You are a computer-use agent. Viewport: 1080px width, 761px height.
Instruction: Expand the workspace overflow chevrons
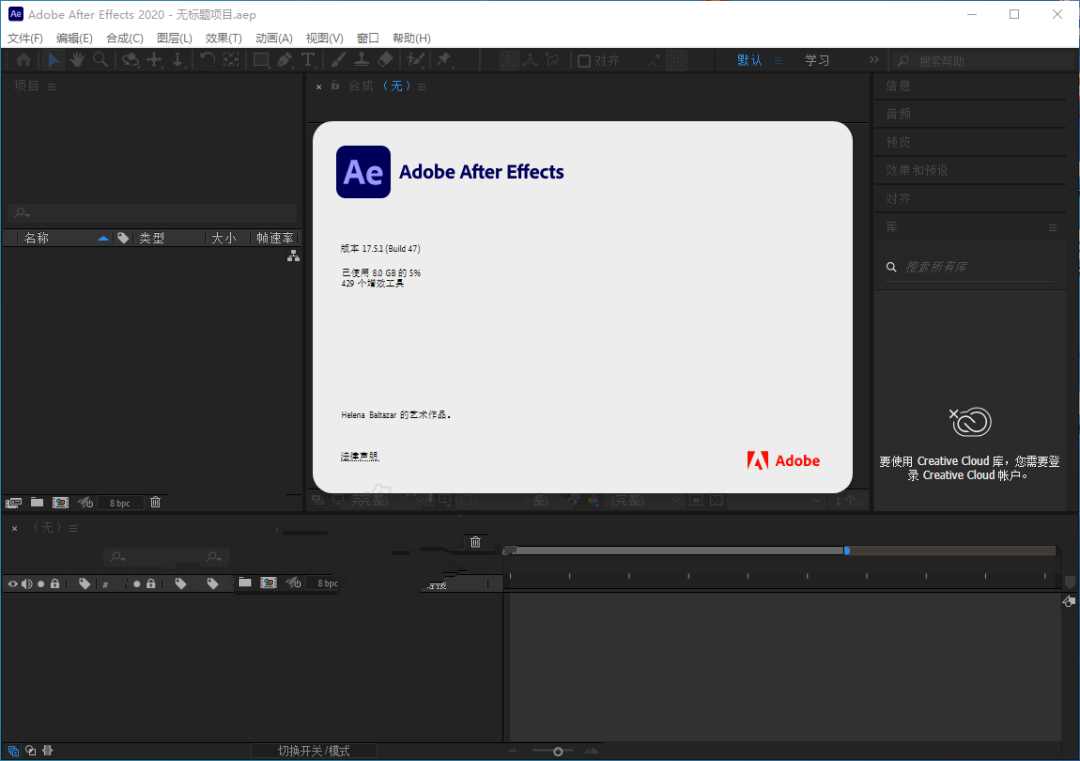(874, 60)
